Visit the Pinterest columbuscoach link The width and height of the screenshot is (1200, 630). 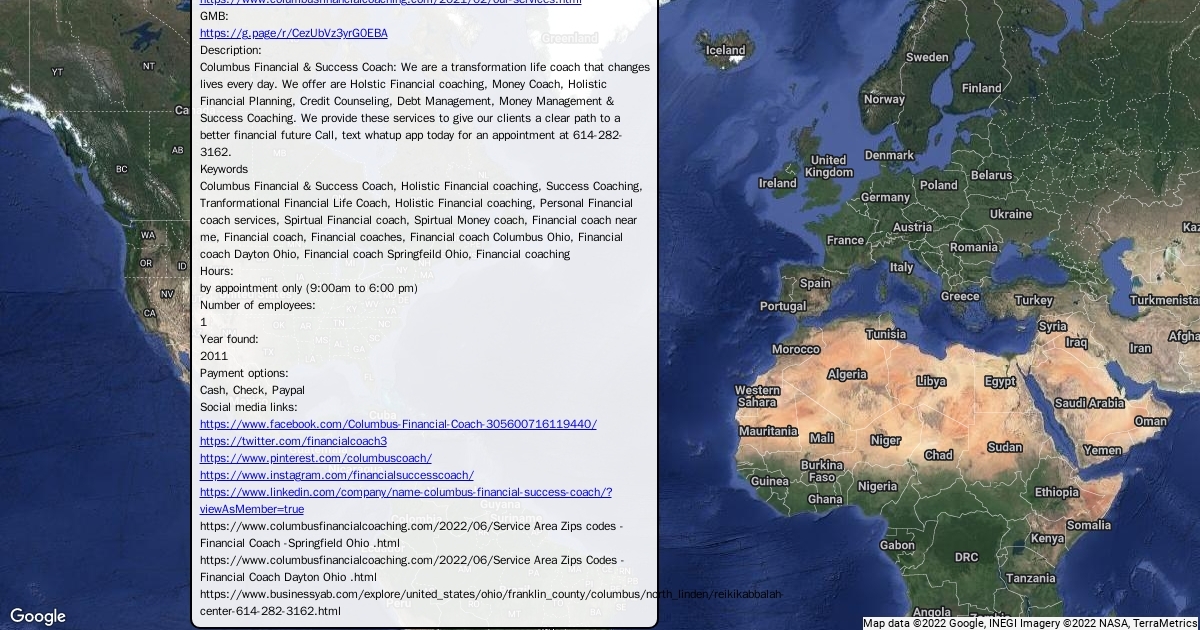tap(315, 458)
